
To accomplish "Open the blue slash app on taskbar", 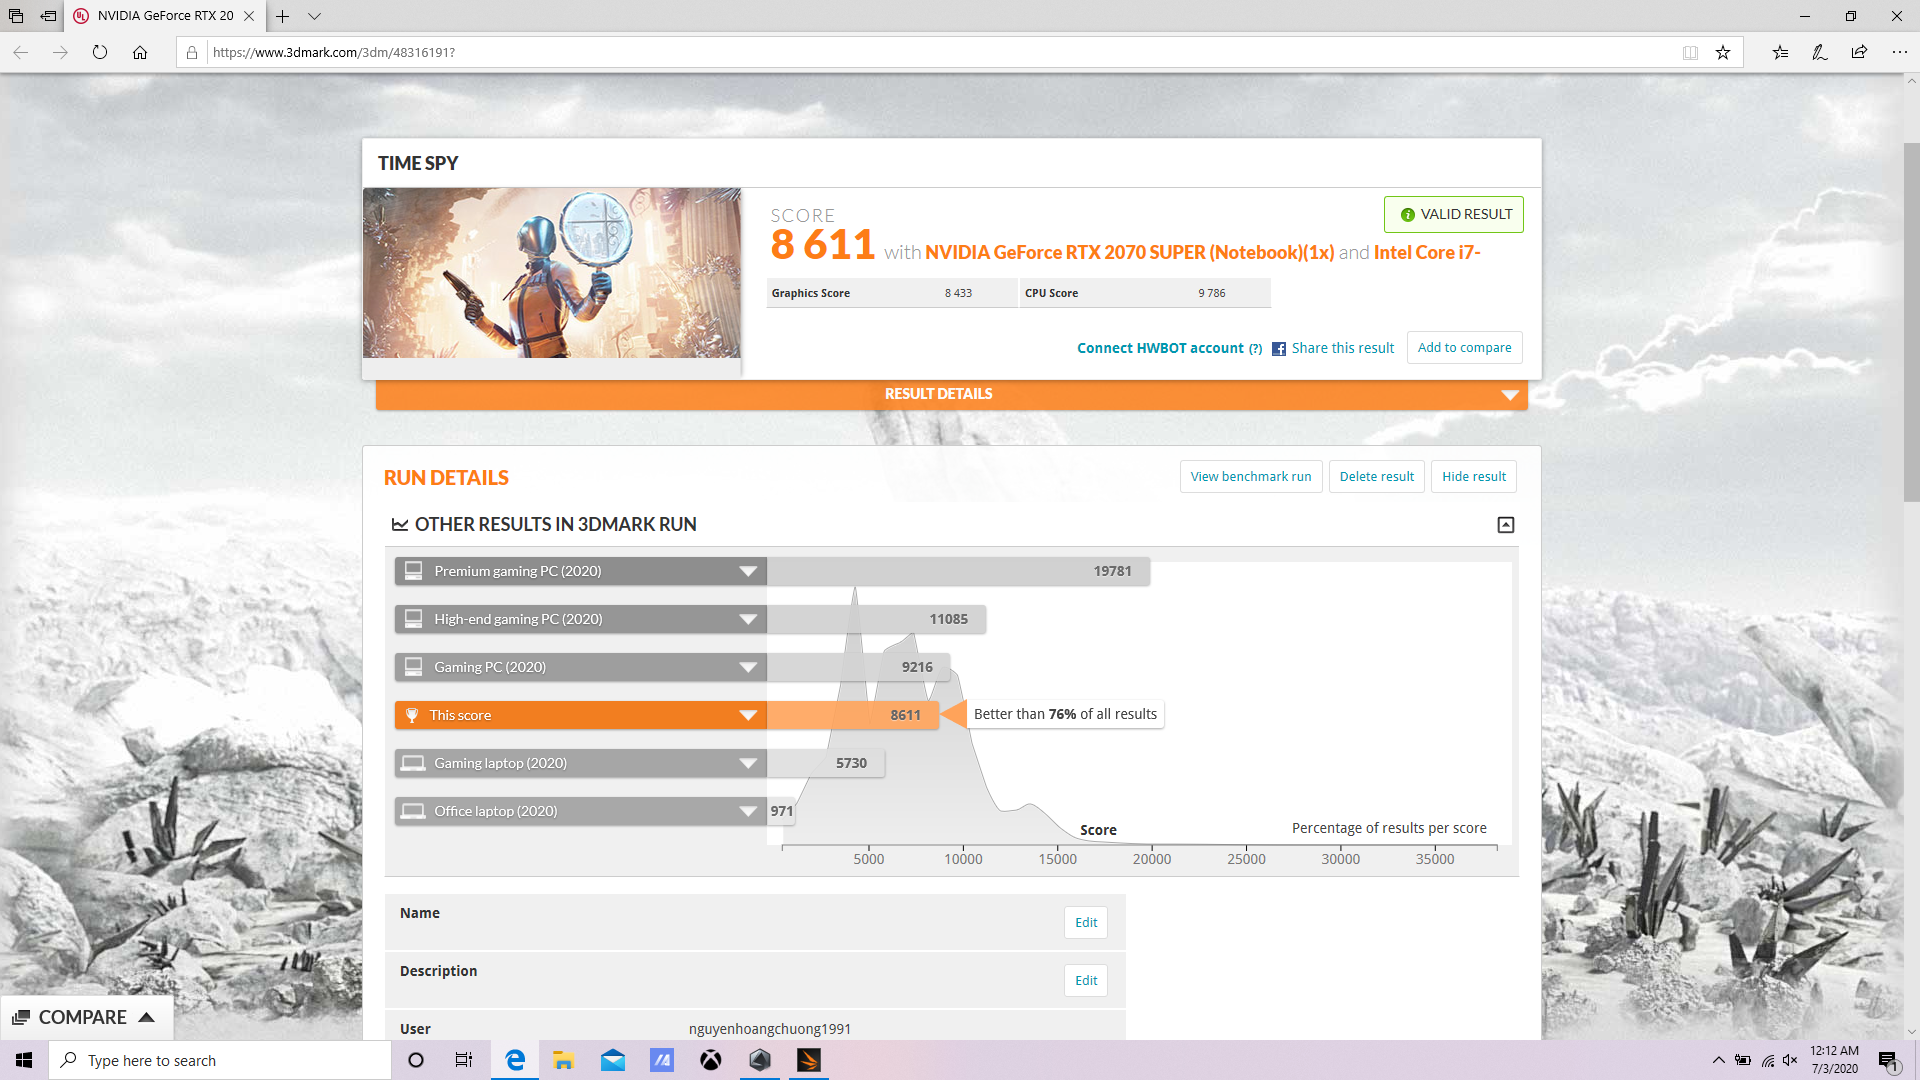I will [x=662, y=1060].
